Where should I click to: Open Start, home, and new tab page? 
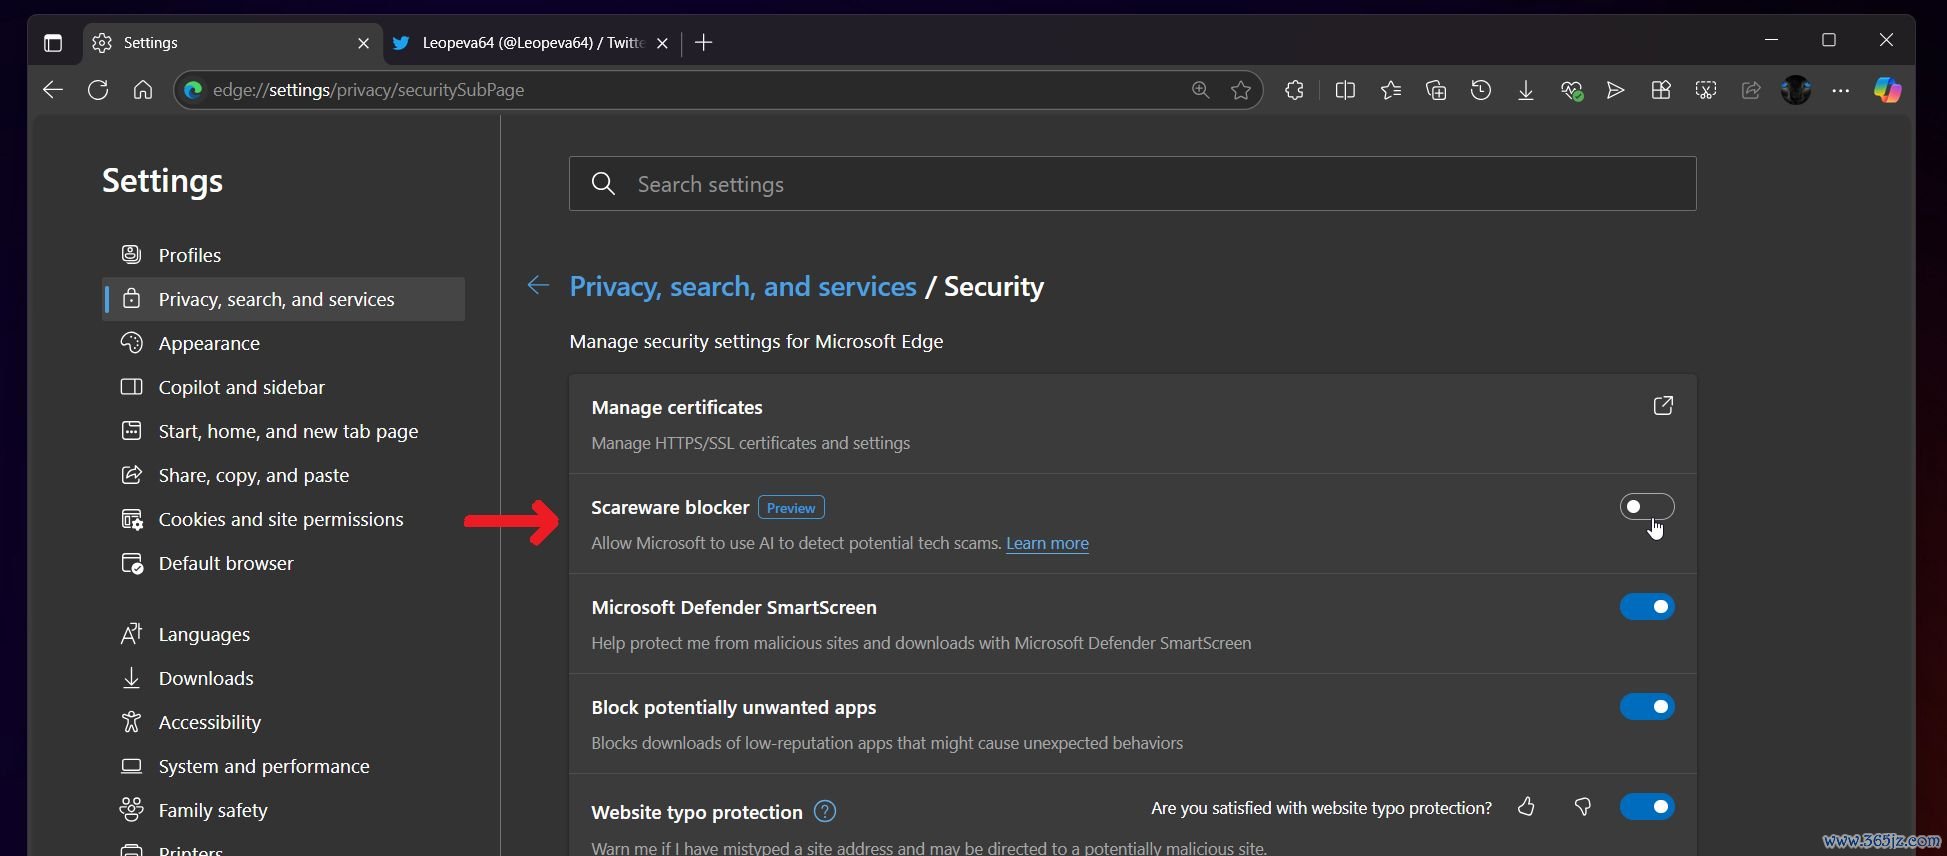(284, 431)
